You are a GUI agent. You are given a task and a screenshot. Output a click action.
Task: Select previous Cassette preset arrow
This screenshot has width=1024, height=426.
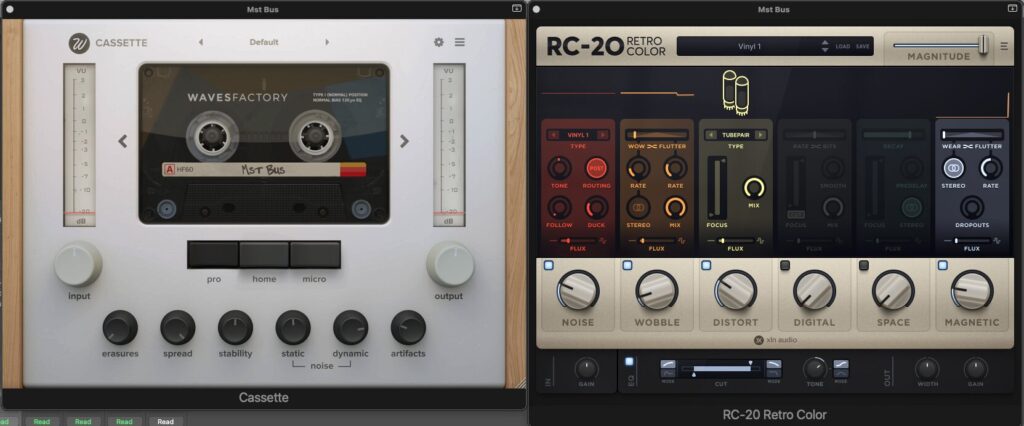[200, 42]
